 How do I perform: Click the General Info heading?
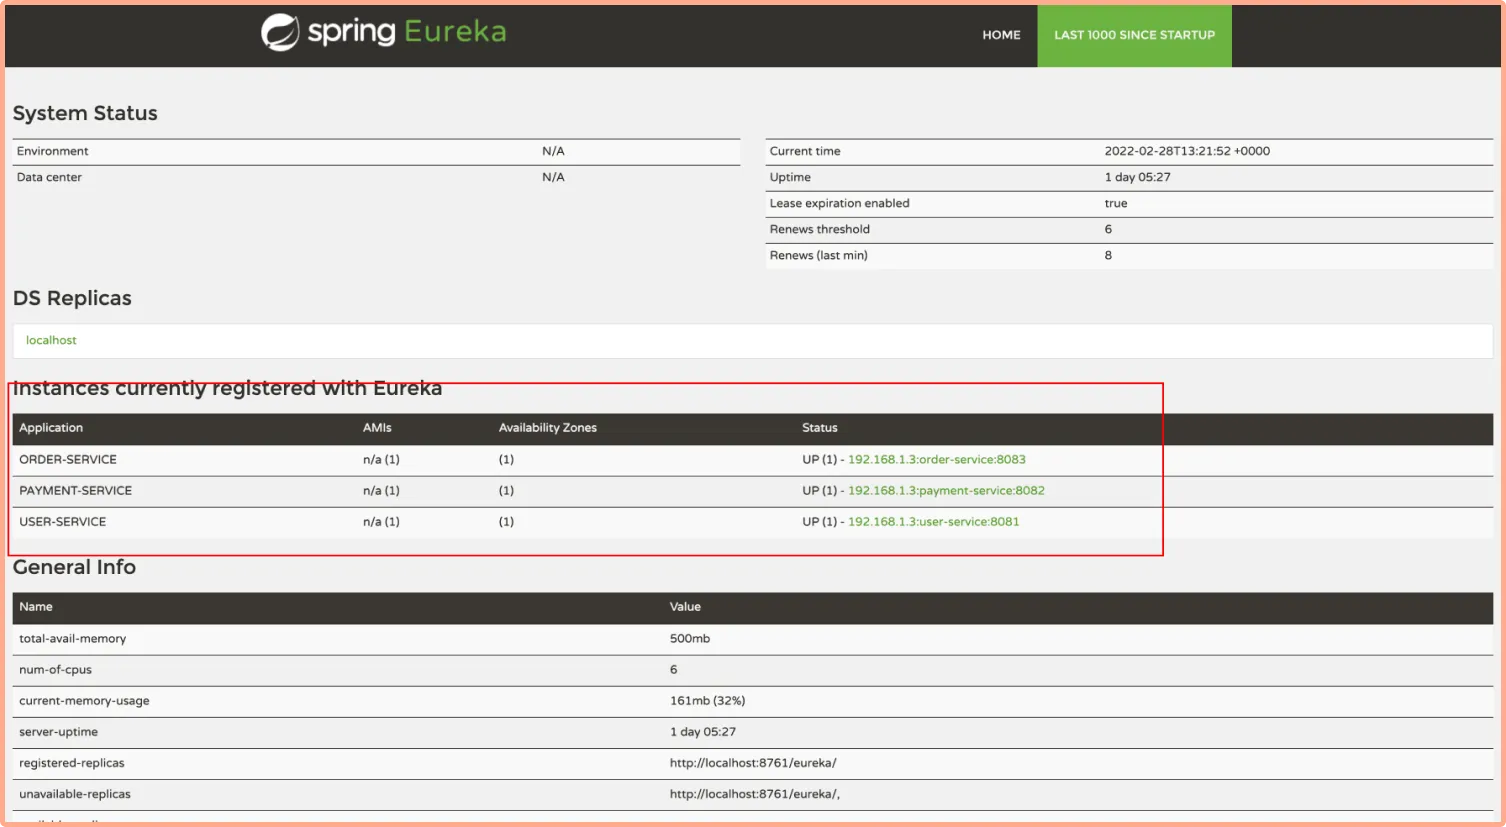click(x=74, y=567)
